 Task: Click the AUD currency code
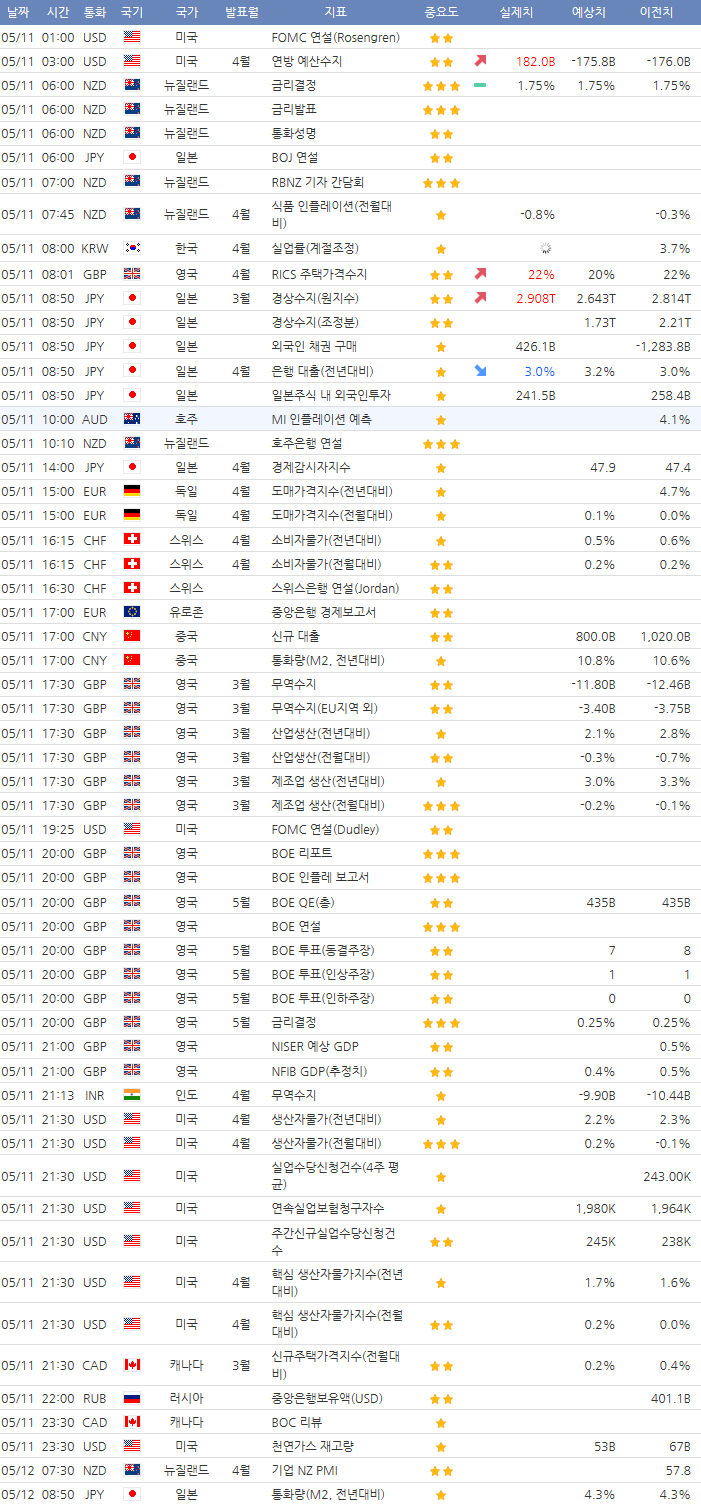click(x=95, y=419)
